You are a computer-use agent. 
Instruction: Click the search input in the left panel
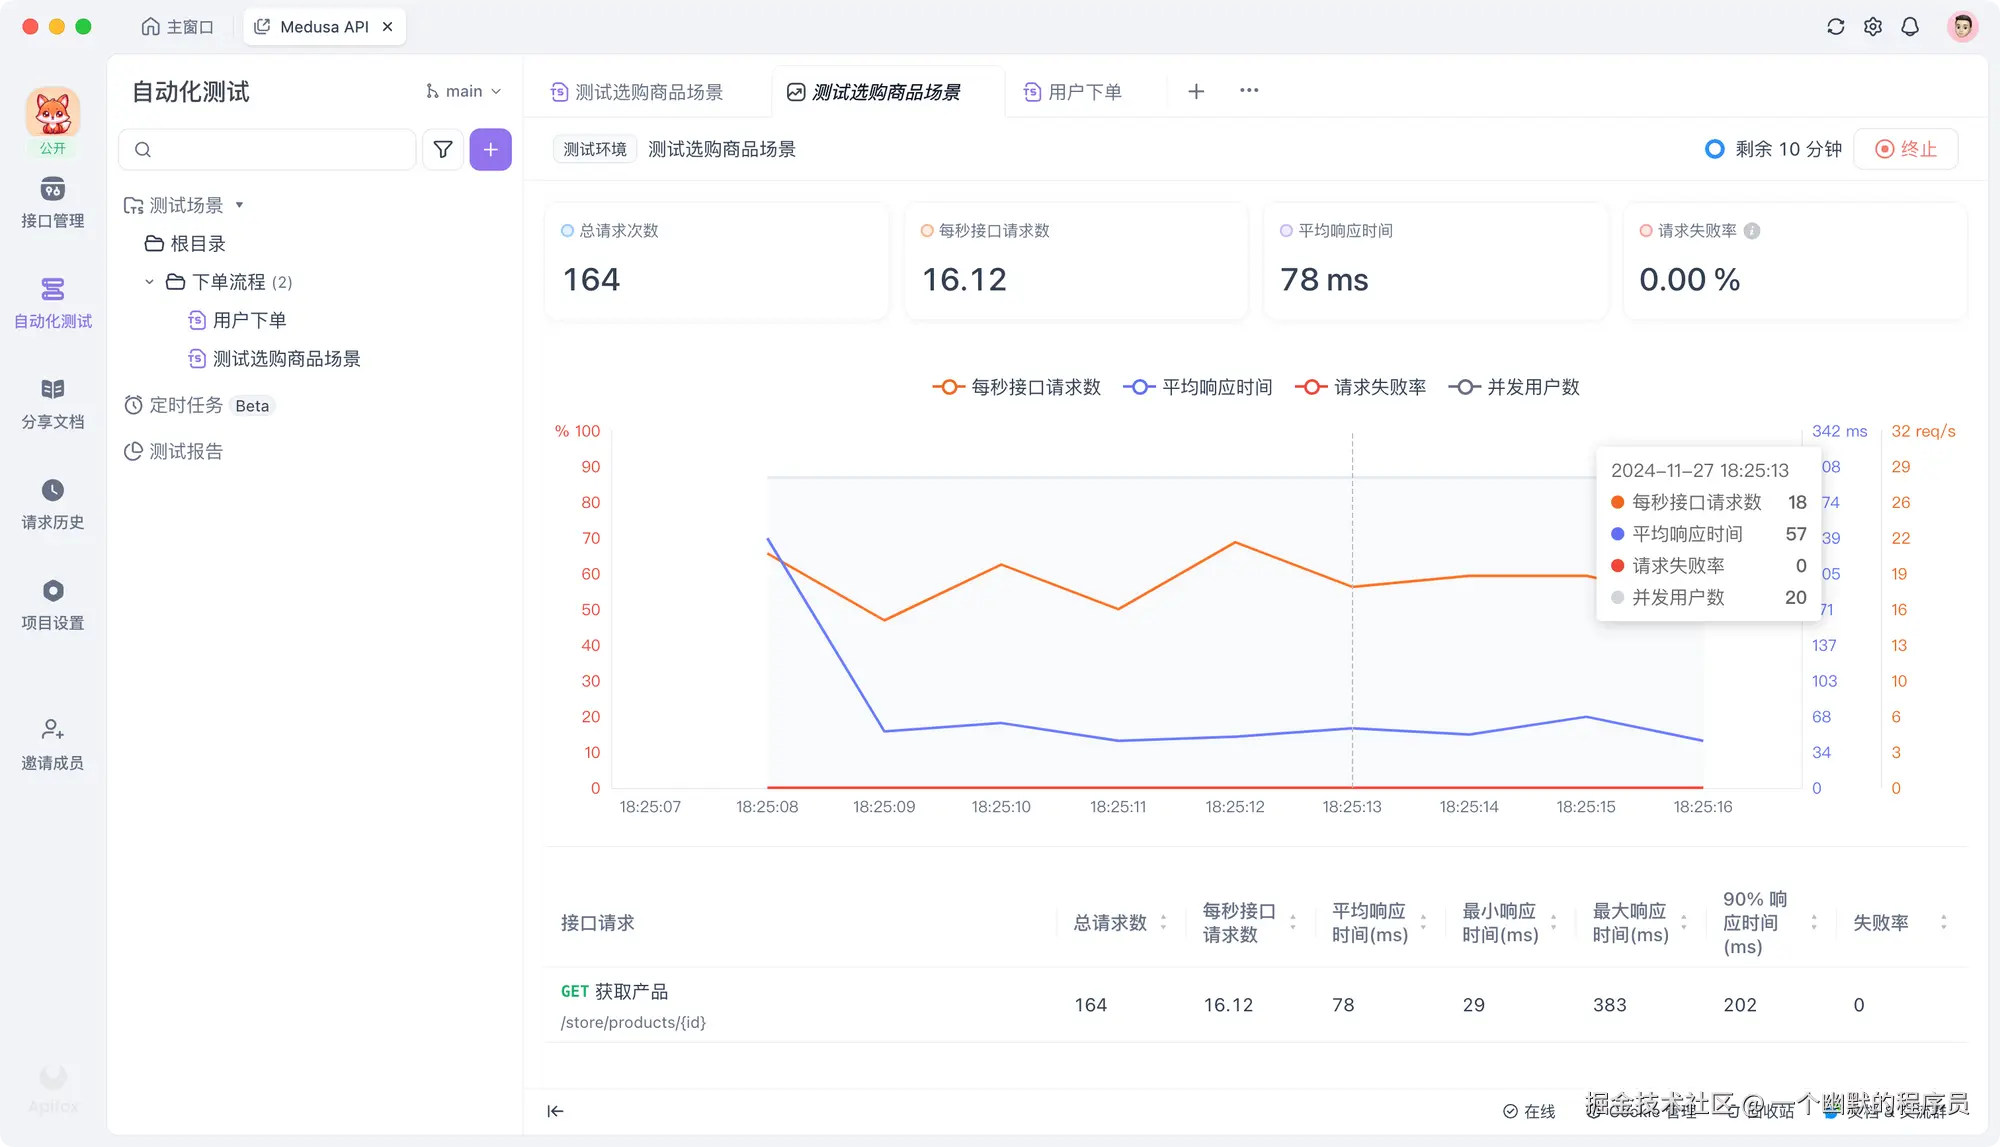[267, 149]
